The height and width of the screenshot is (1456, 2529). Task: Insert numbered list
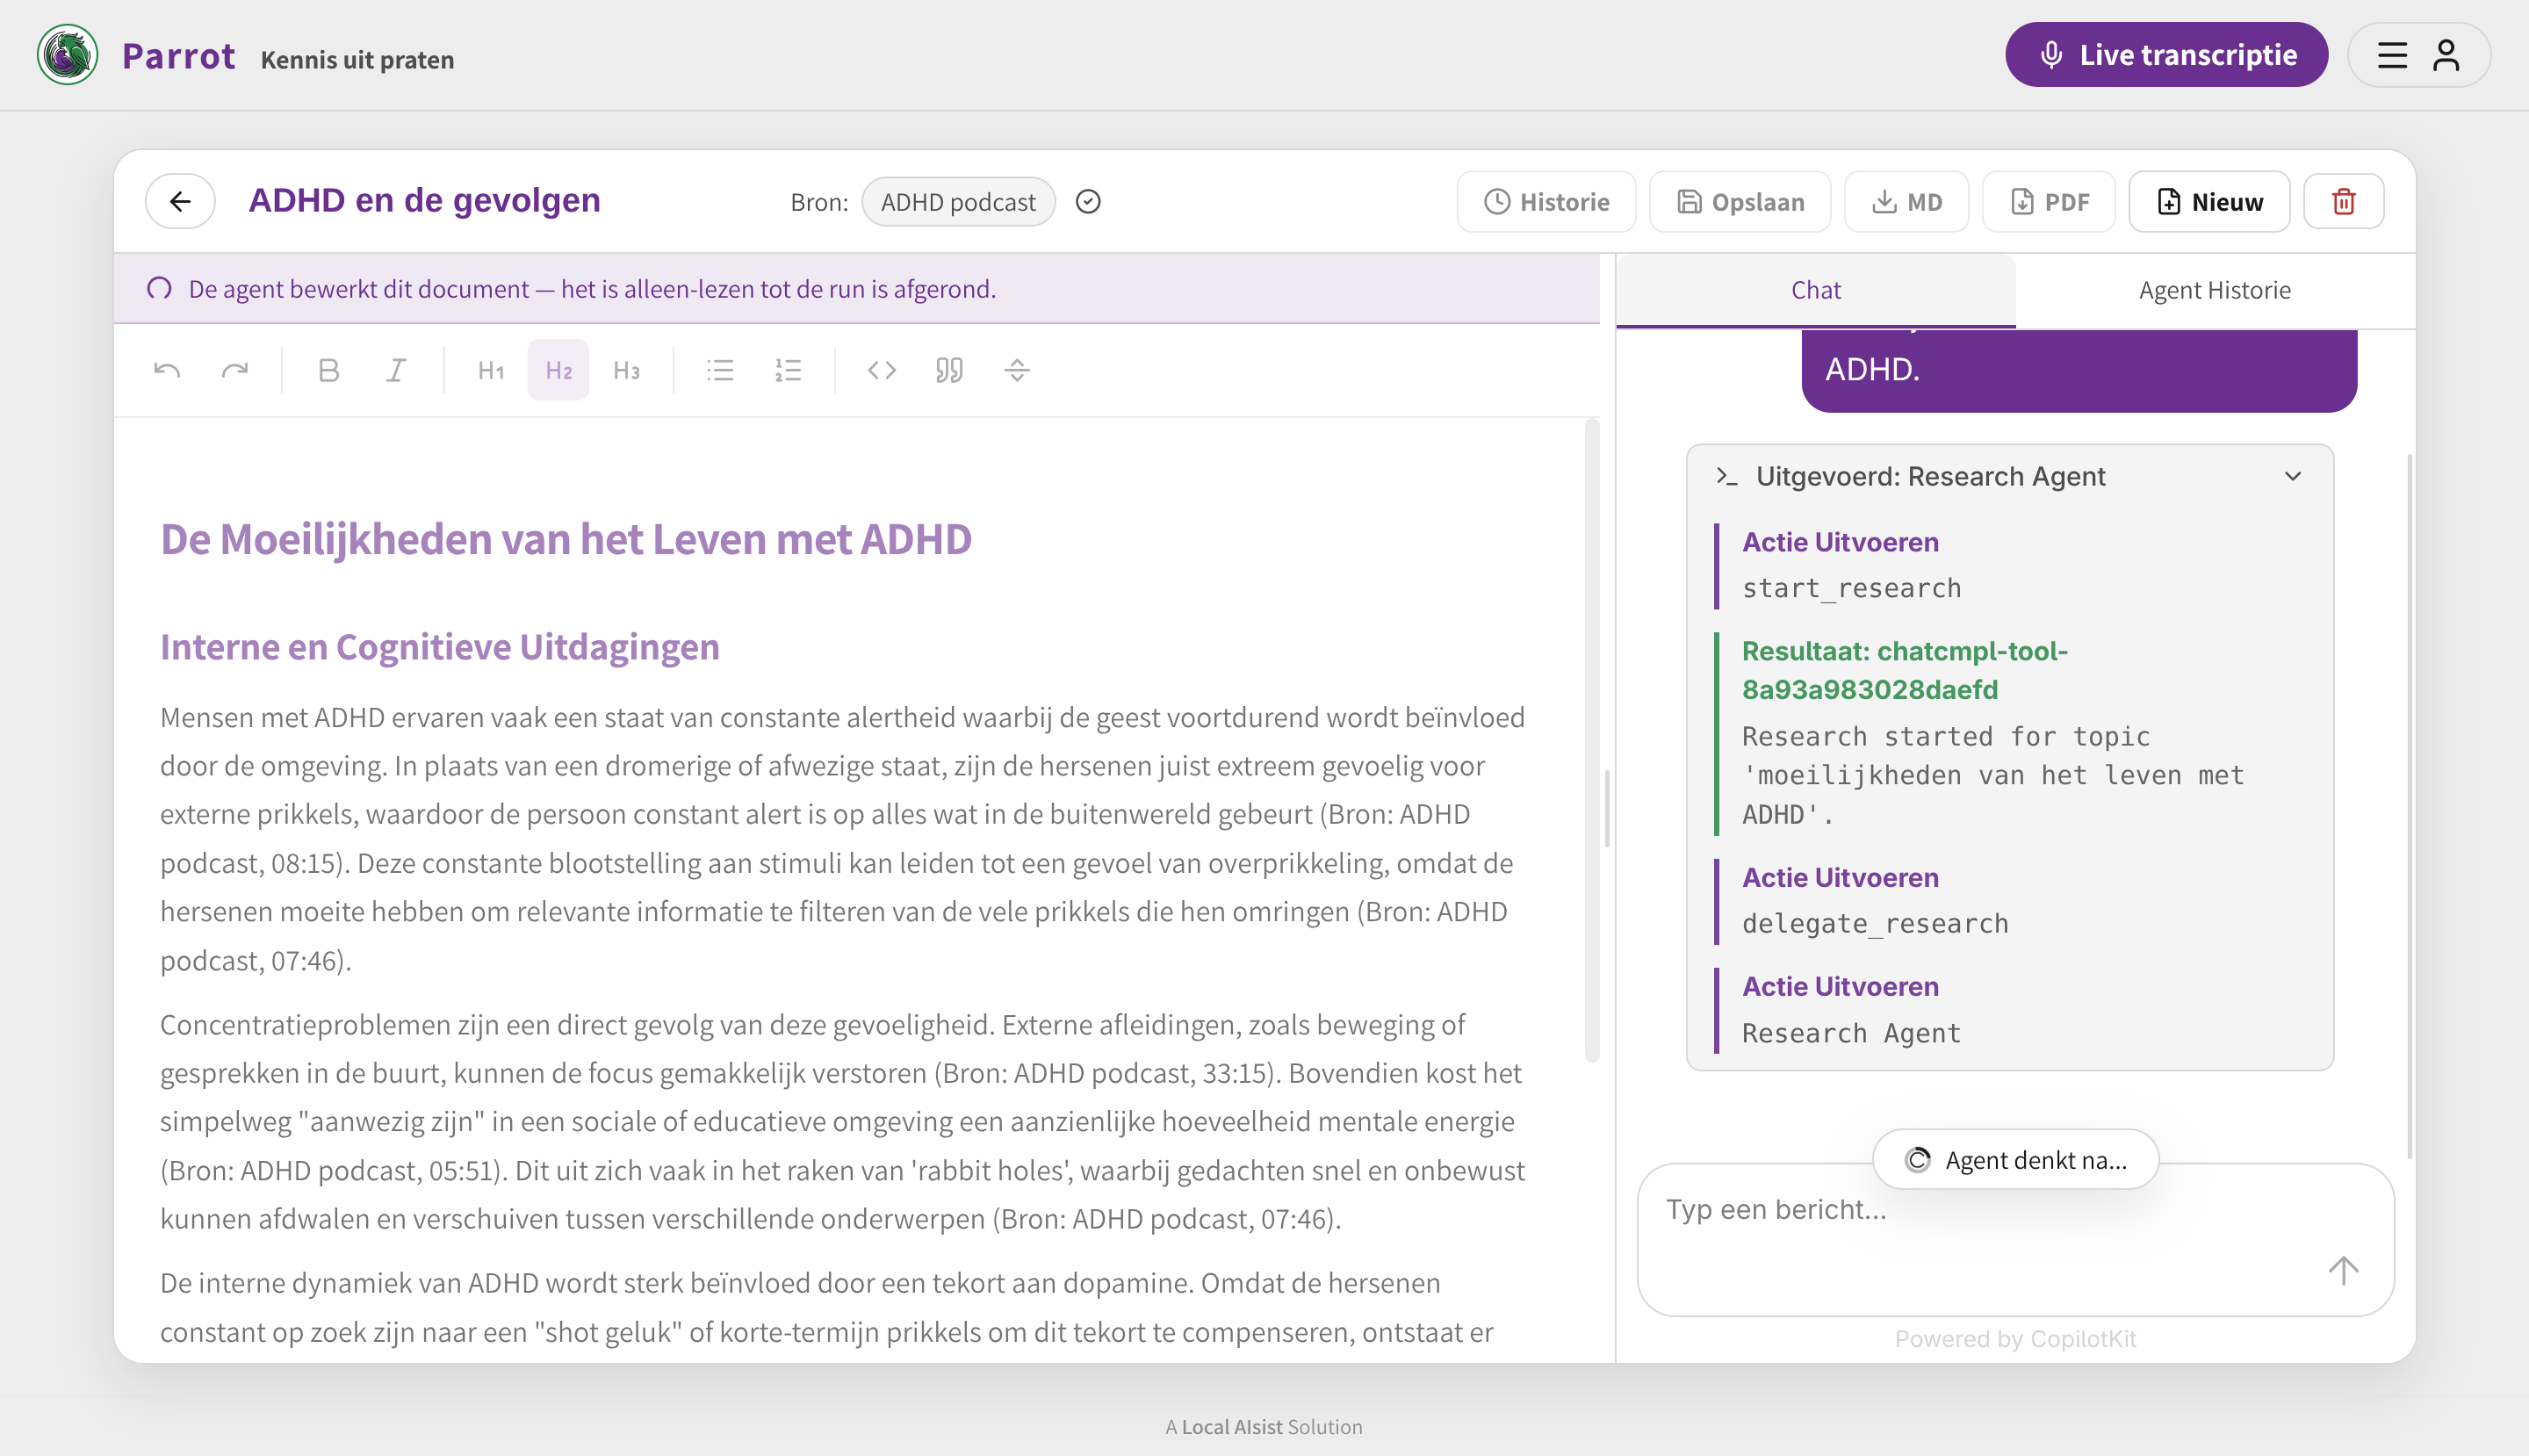788,370
